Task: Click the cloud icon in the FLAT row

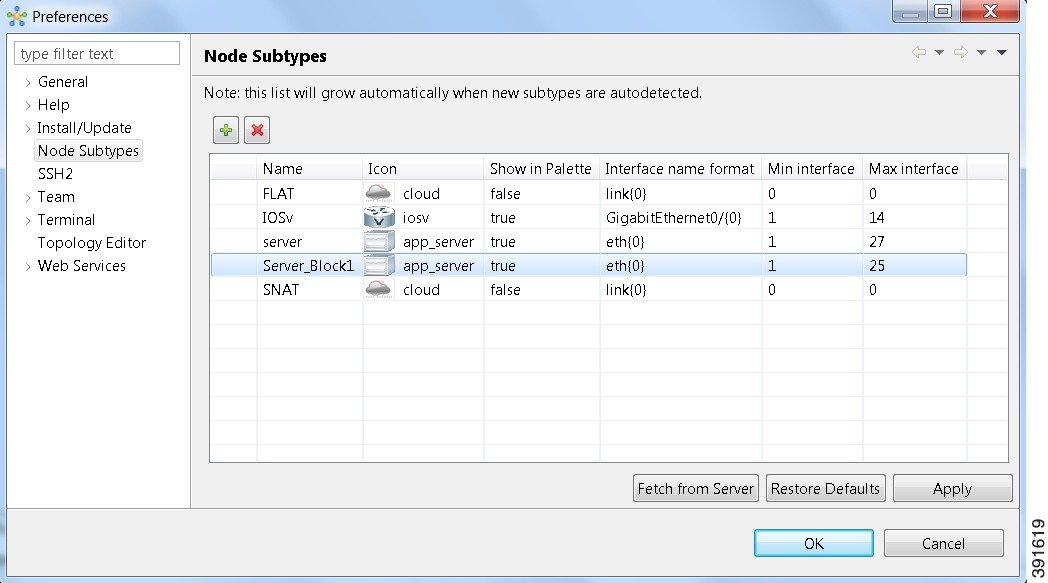Action: click(x=377, y=193)
